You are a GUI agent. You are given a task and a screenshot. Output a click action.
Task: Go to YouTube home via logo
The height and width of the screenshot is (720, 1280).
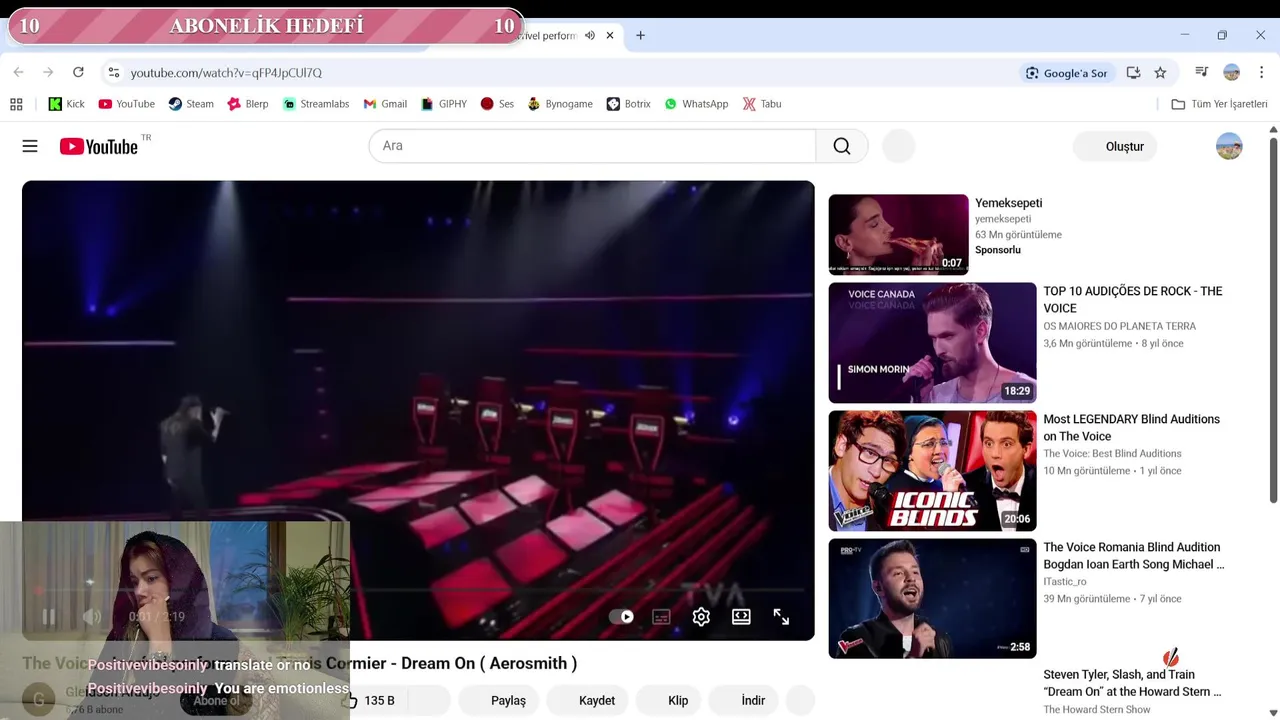[x=99, y=147]
